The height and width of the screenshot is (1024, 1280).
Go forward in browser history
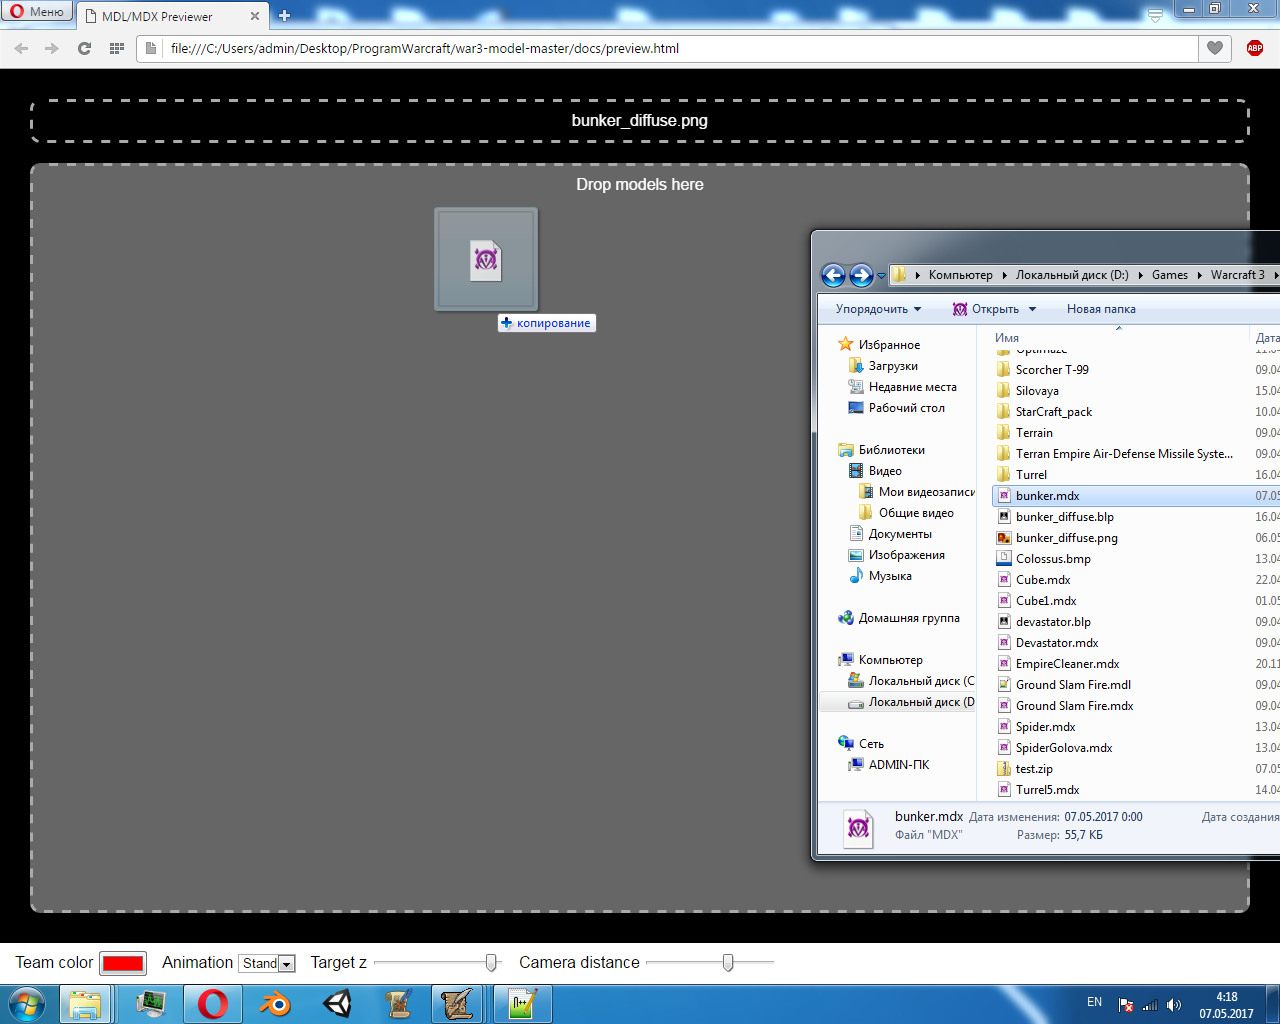point(52,48)
